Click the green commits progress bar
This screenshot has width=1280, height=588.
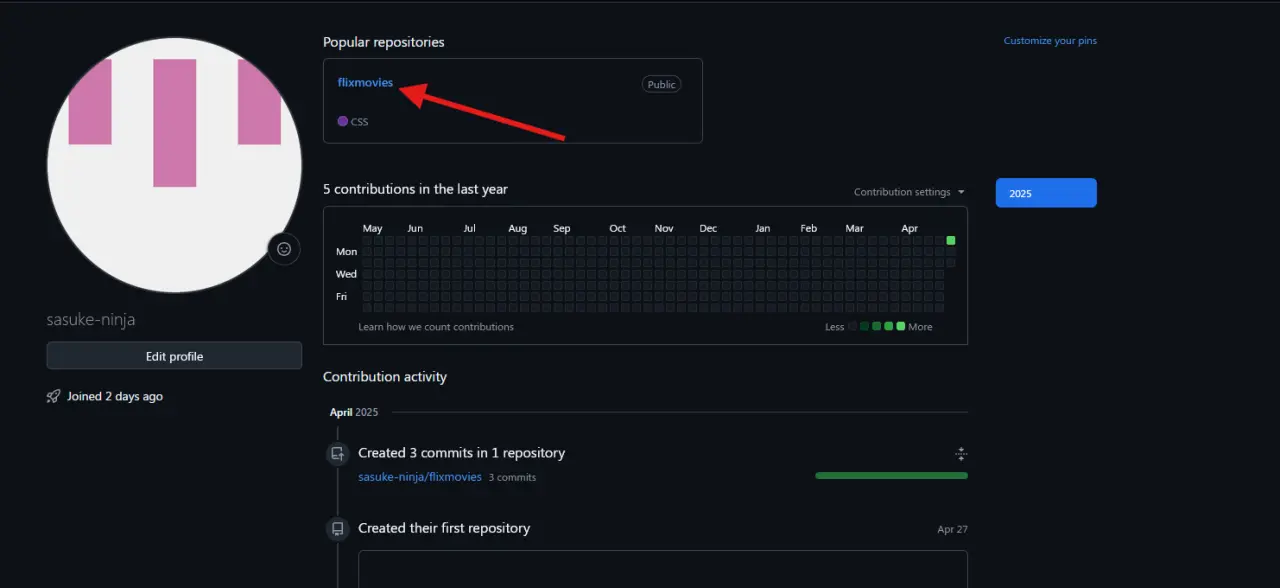[892, 476]
